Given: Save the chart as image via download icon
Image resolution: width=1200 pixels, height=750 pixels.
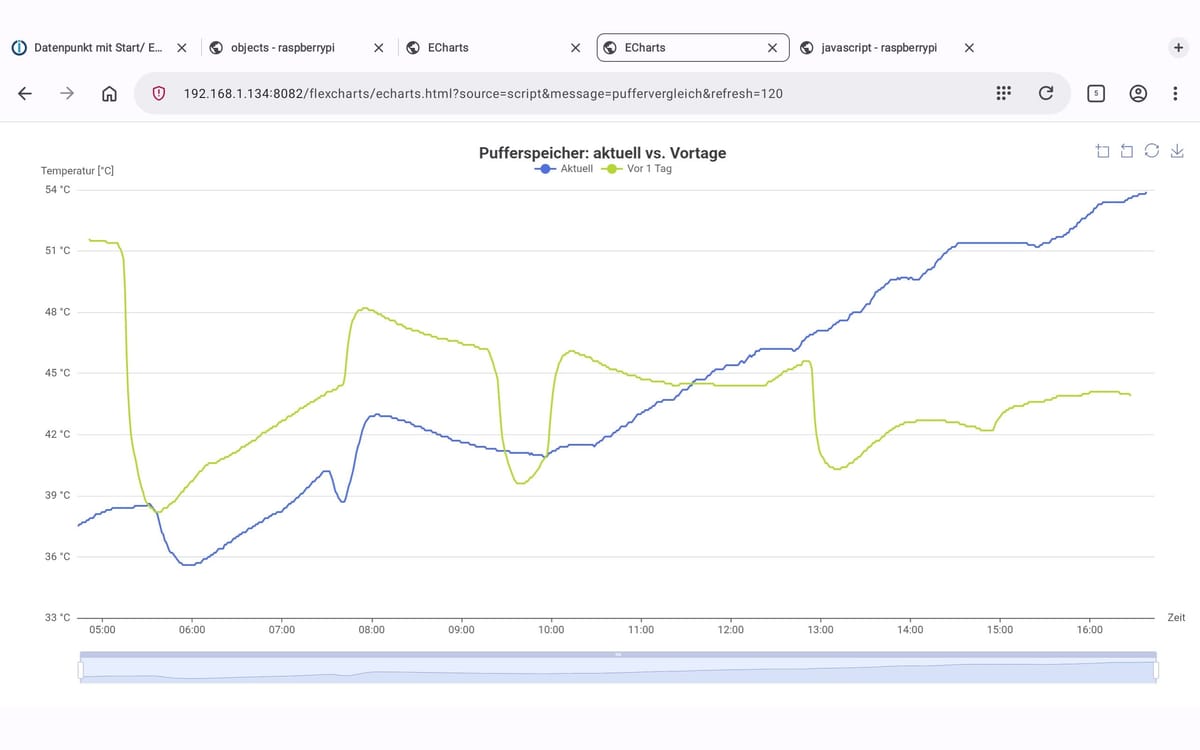Looking at the screenshot, I should click(1177, 151).
